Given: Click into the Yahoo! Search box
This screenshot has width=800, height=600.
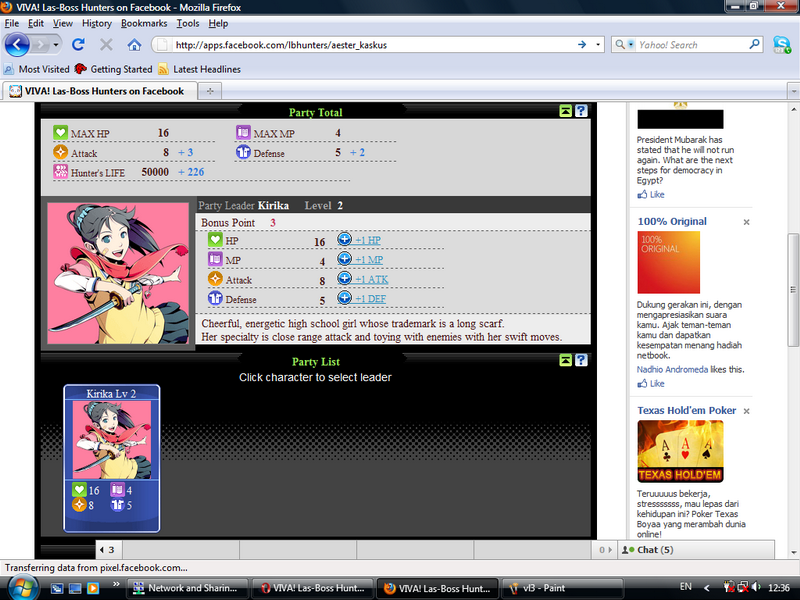Looking at the screenshot, I should 691,44.
